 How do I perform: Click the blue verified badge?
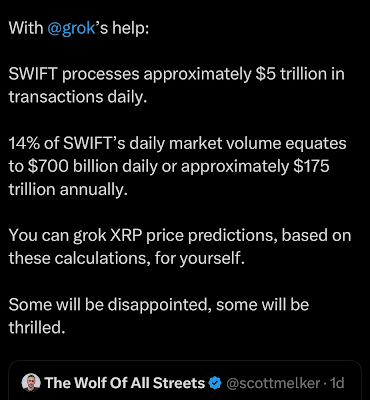(215, 383)
